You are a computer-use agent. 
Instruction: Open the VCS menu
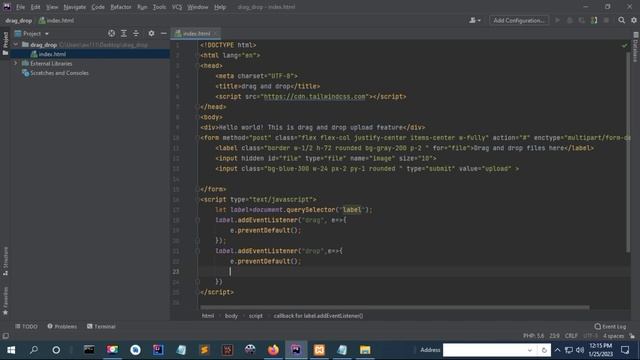(177, 7)
